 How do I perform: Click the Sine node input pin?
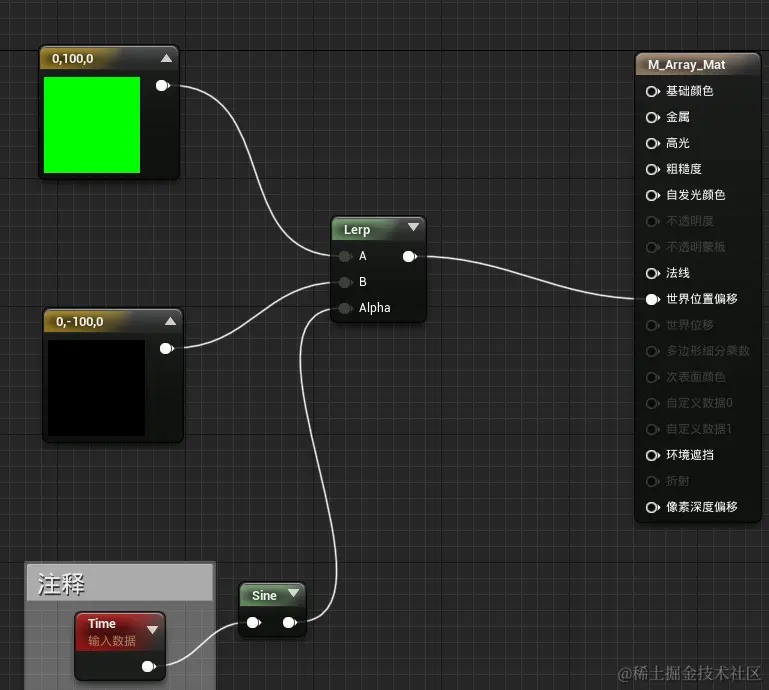(x=254, y=623)
